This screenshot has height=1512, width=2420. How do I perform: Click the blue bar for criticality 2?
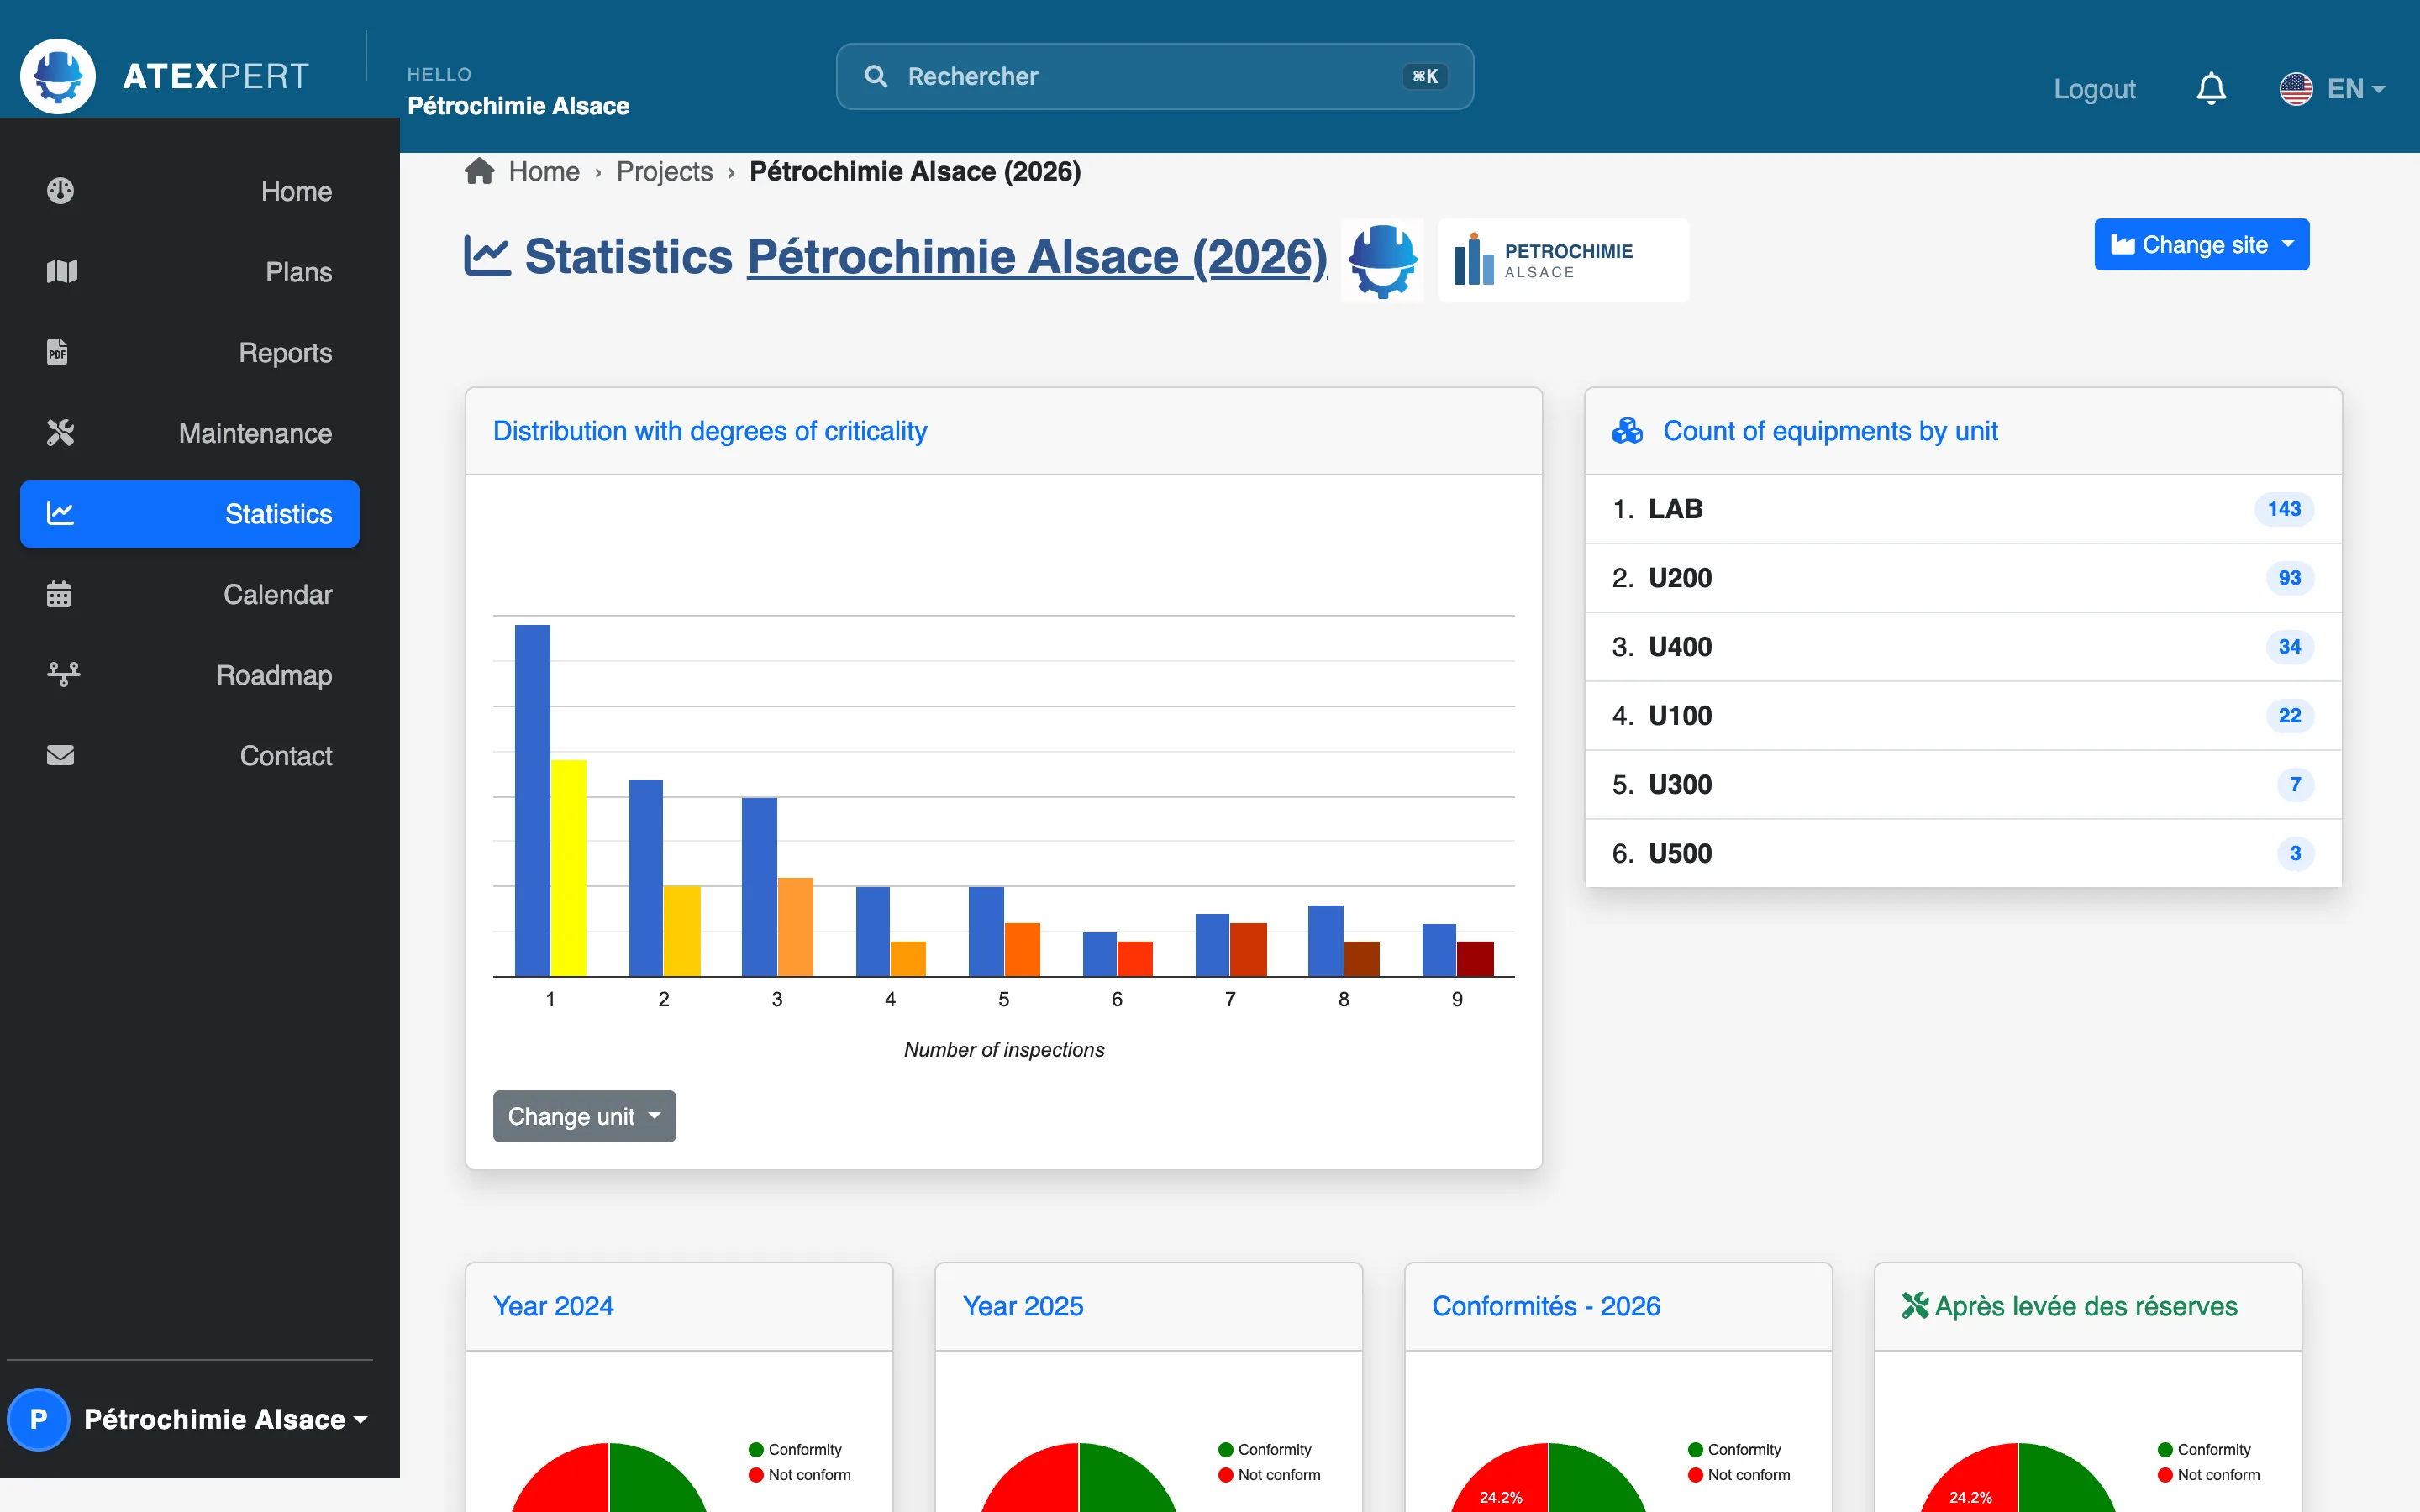point(645,878)
